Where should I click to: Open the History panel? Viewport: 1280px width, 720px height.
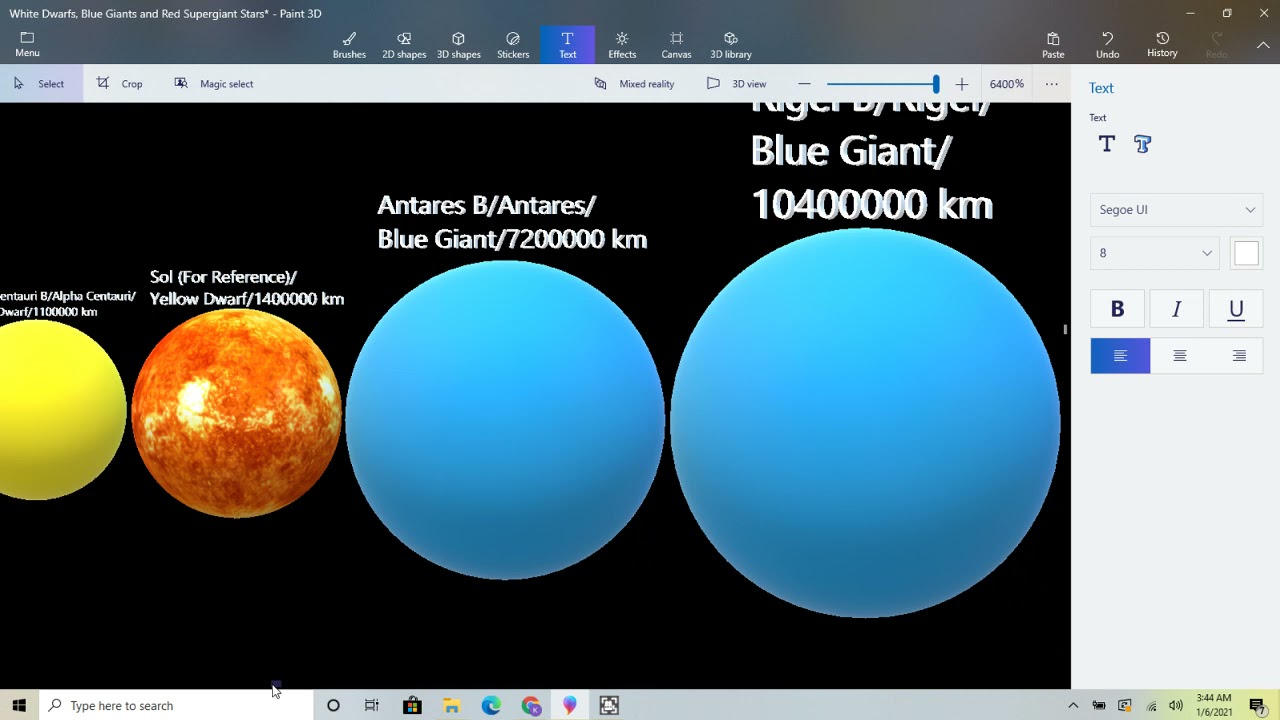1162,45
